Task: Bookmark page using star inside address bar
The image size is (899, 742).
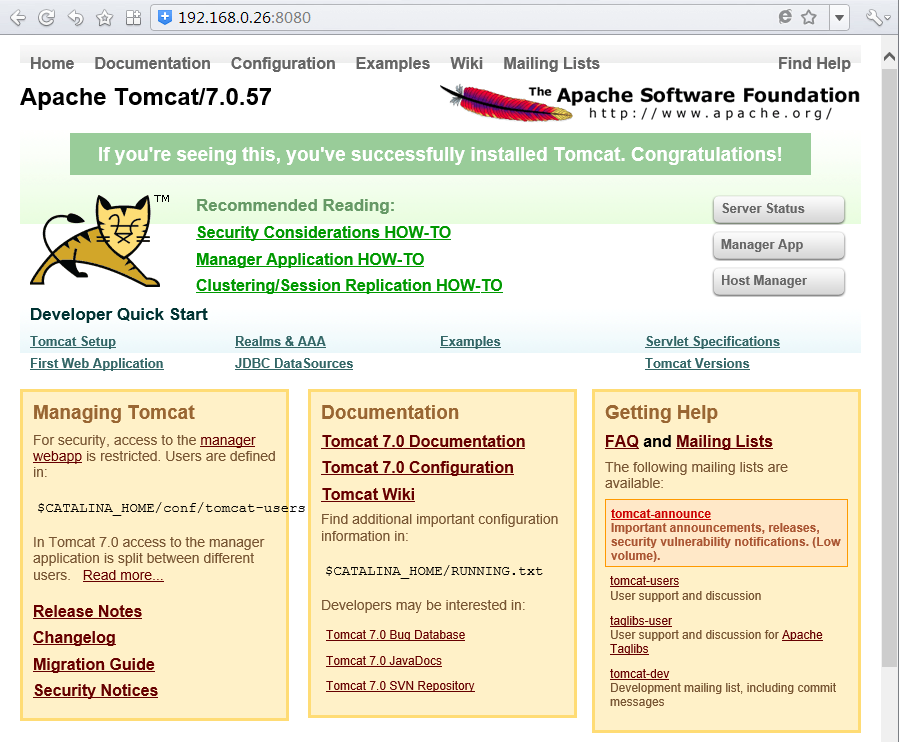Action: [x=809, y=17]
